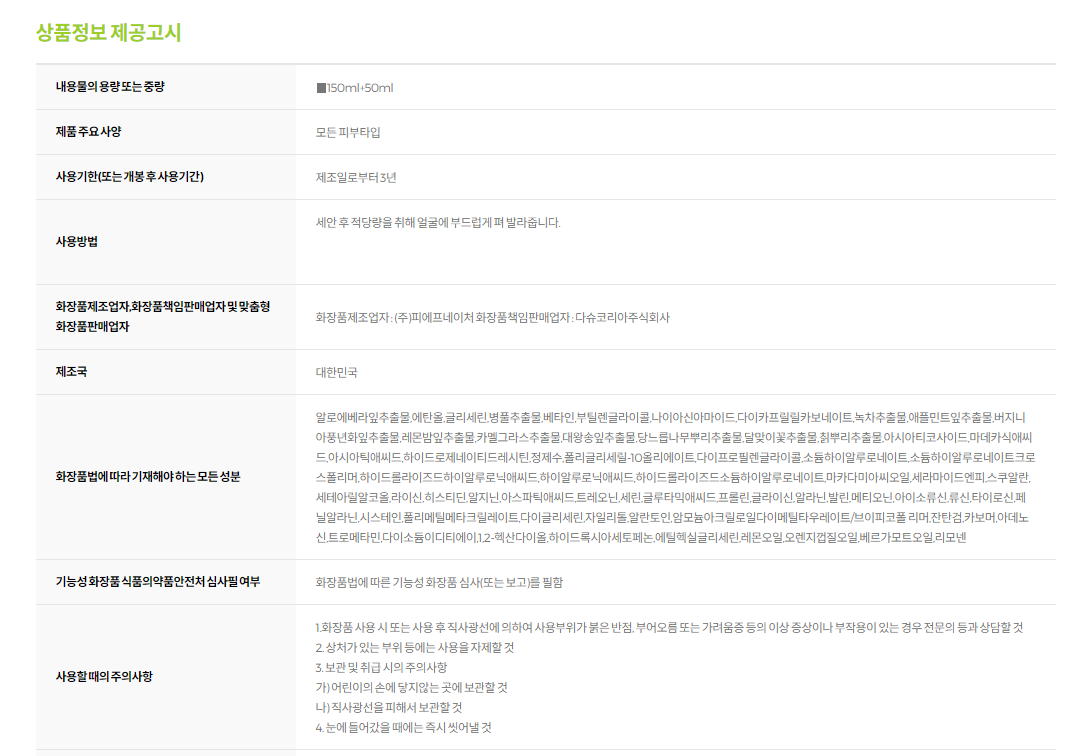Click the 기능성 화장품 심사(또는 보고)를 필함 text

445,582
